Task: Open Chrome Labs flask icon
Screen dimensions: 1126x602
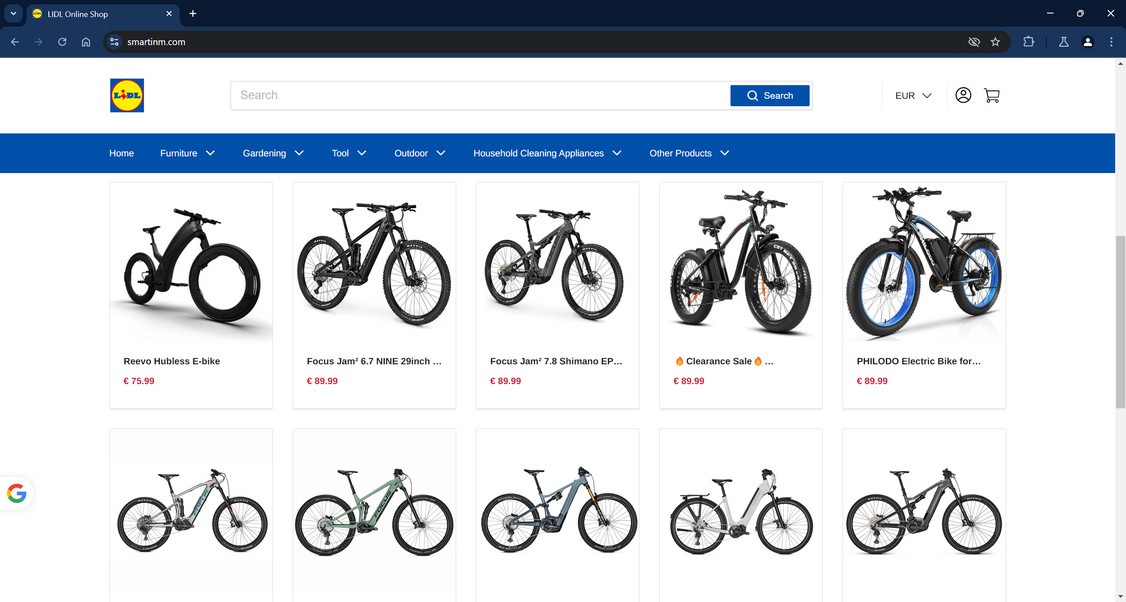Action: (1064, 42)
